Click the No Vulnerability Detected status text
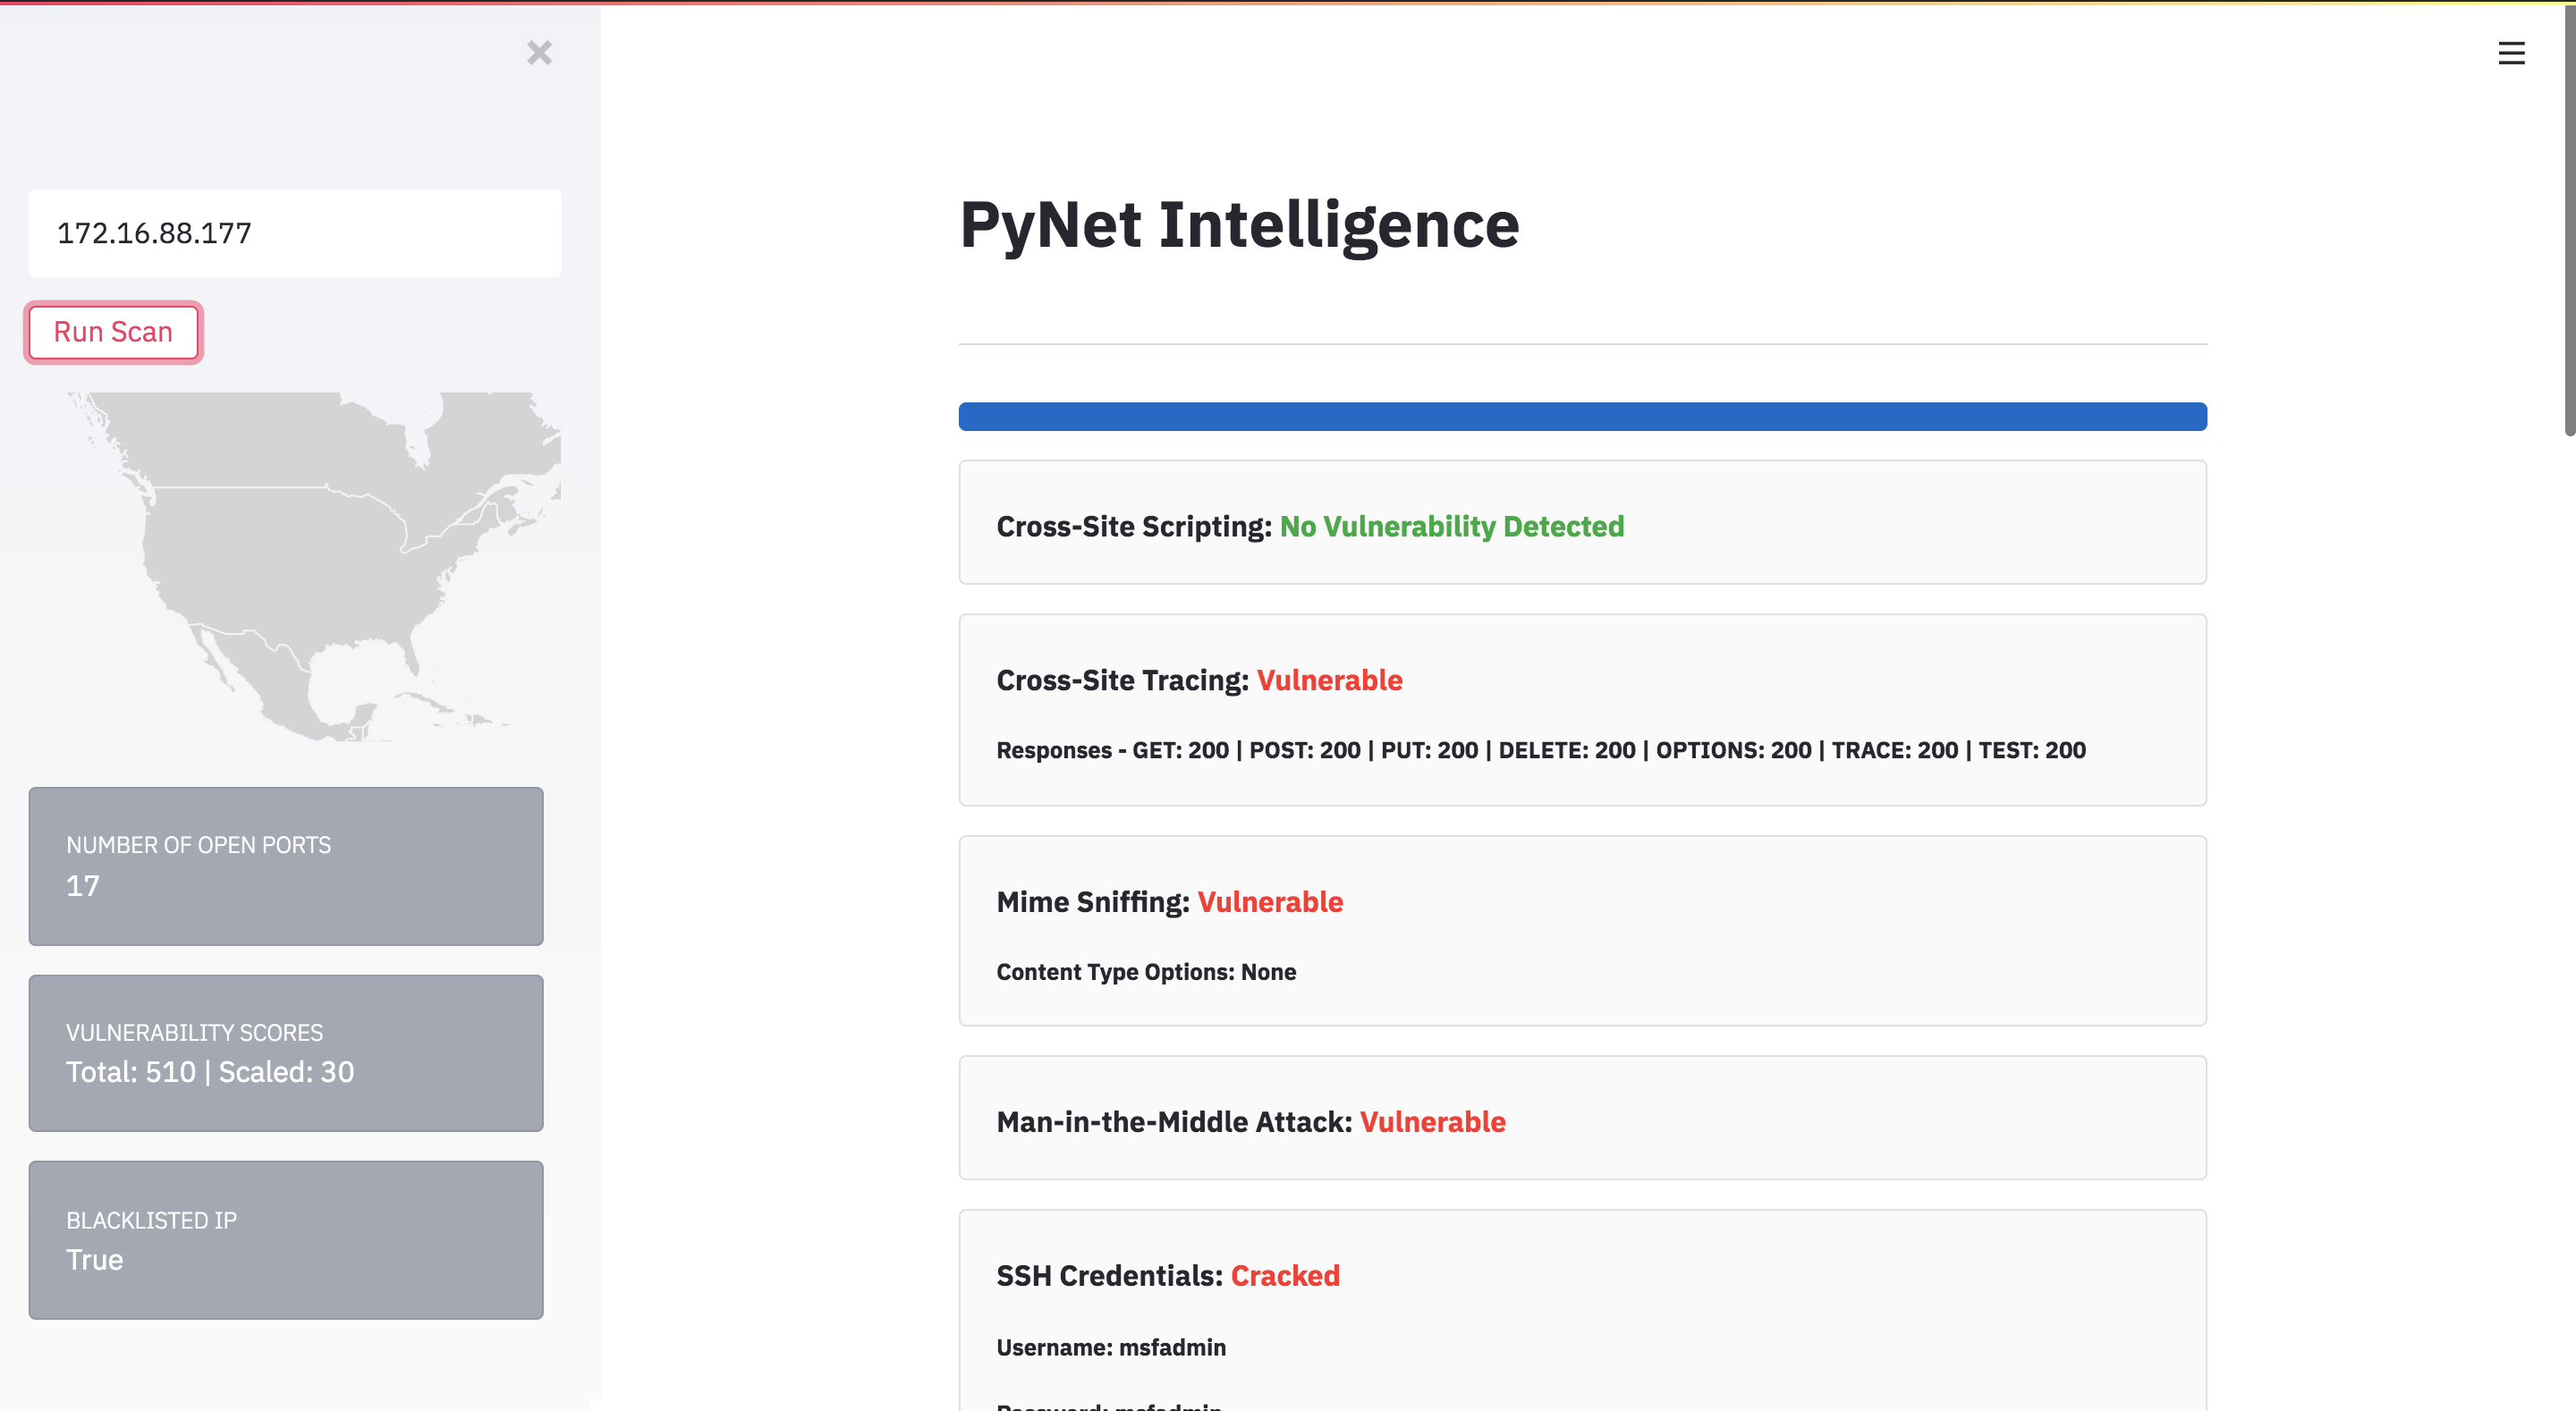Image resolution: width=2576 pixels, height=1411 pixels. [1452, 526]
